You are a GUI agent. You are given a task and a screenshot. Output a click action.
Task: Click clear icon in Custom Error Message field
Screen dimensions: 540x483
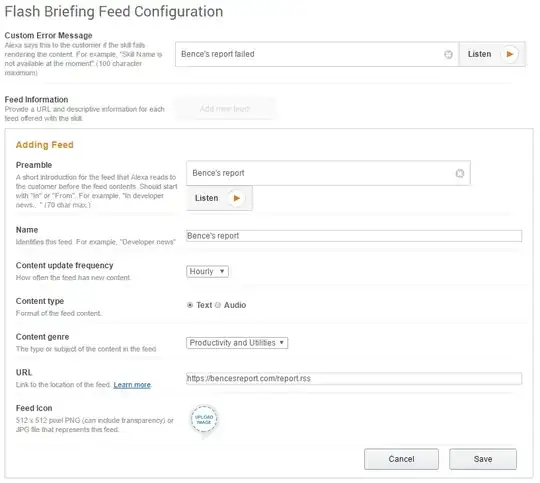point(448,54)
